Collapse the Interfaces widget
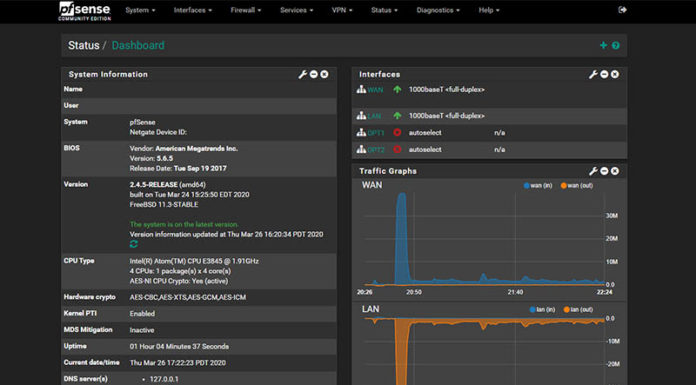This screenshot has width=696, height=385. coord(604,74)
